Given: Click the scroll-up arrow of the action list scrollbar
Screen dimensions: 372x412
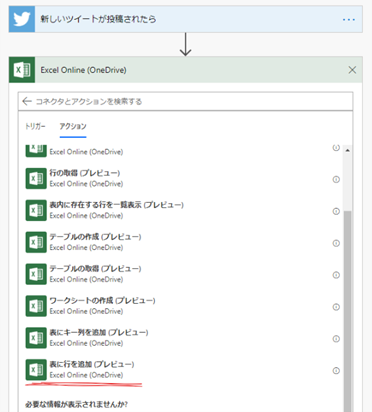Looking at the screenshot, I should pos(347,150).
